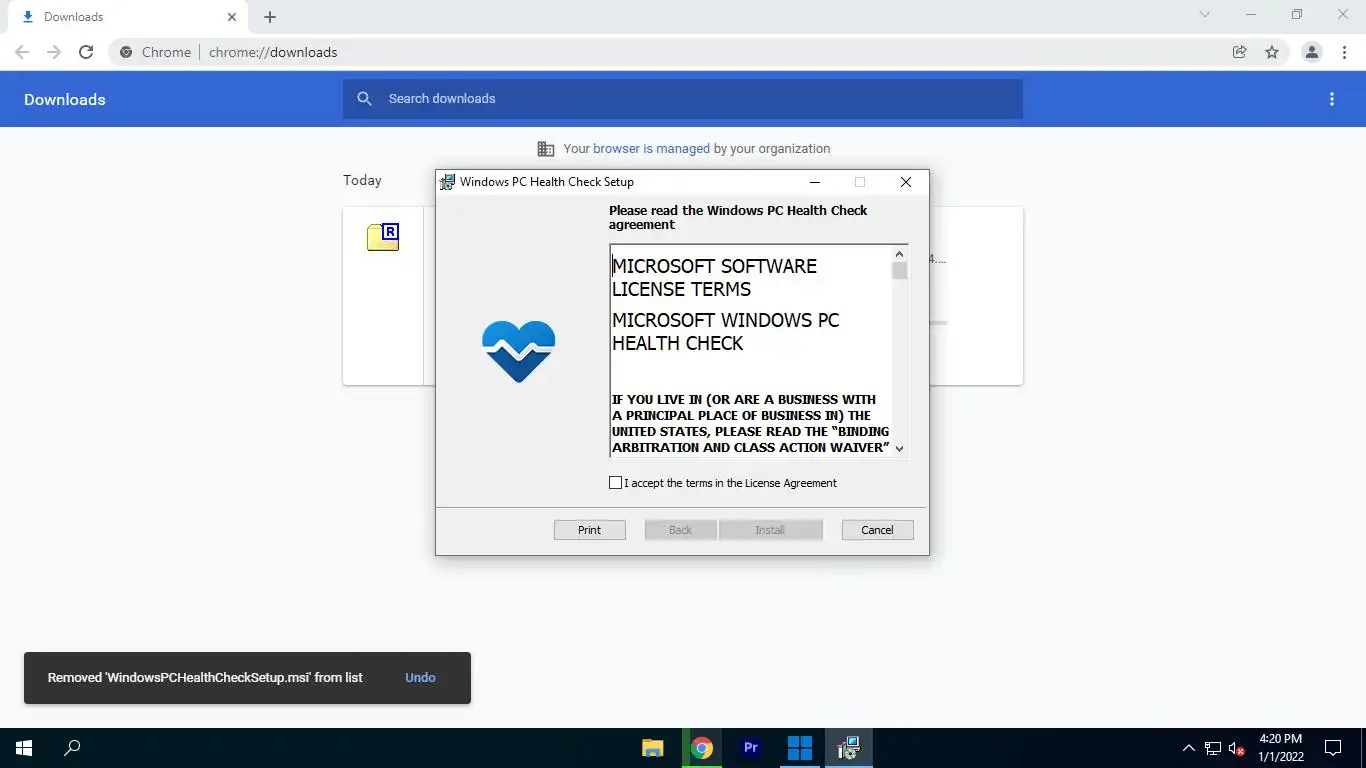
Task: Open a new Chrome tab
Action: [x=270, y=17]
